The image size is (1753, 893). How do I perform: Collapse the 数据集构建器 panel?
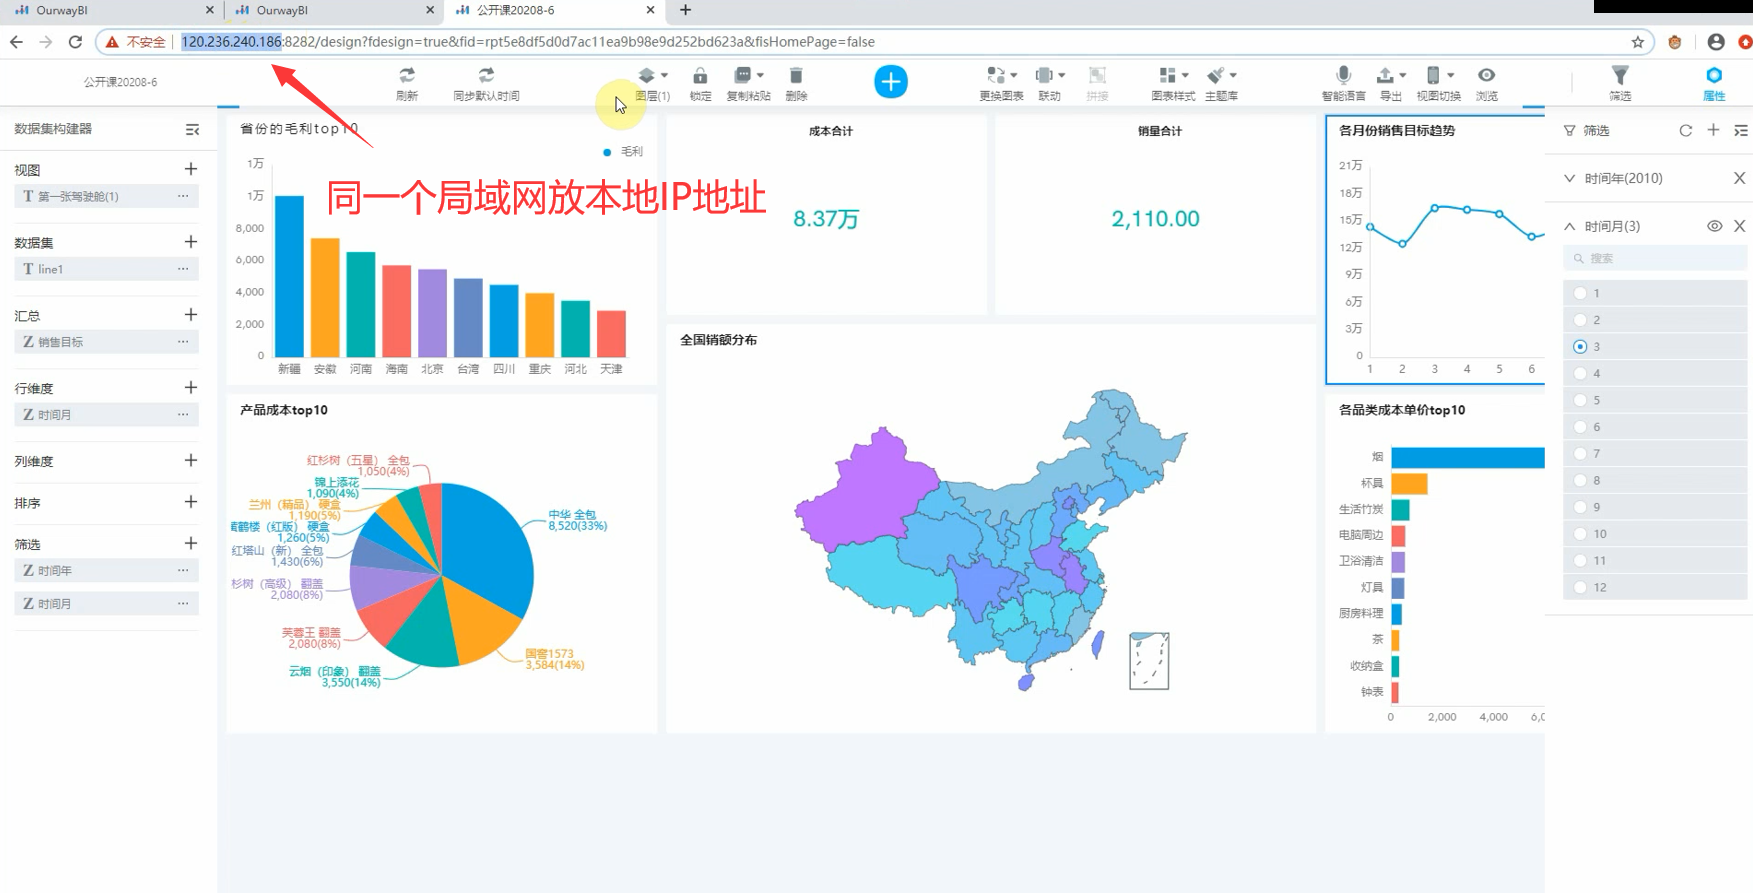click(193, 130)
